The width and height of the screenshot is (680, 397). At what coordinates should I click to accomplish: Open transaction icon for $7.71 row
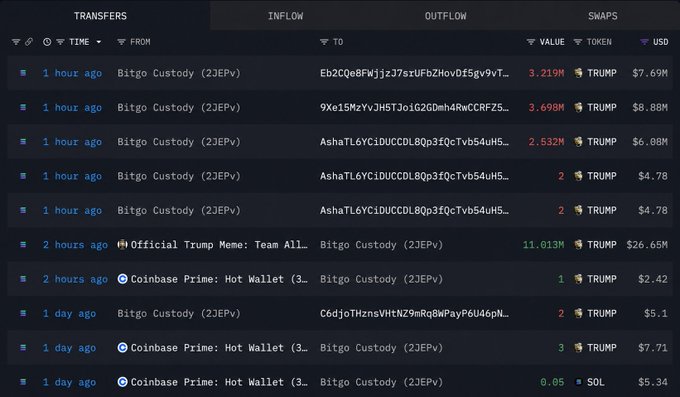[23, 348]
